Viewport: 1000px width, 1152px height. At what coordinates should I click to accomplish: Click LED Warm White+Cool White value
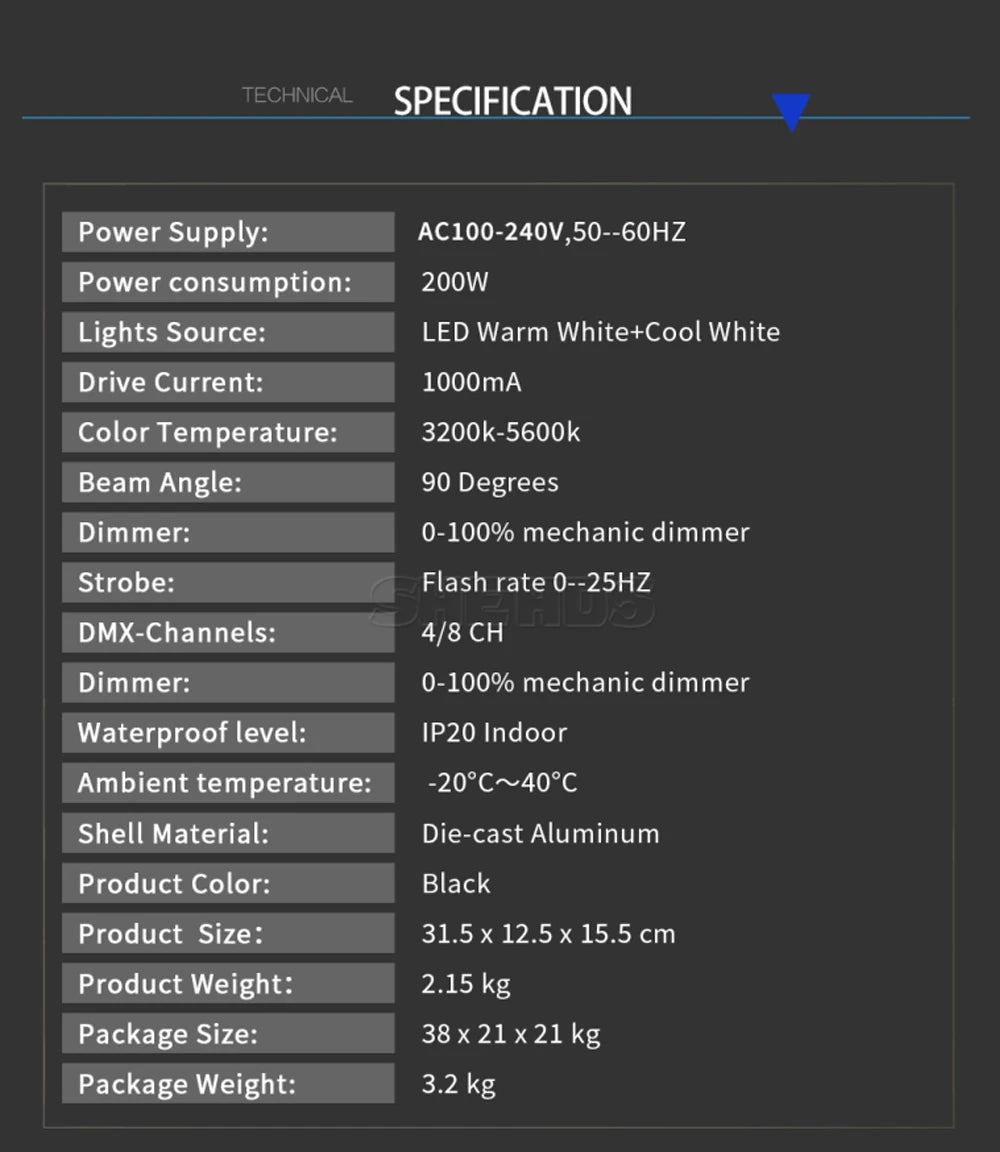click(x=600, y=332)
